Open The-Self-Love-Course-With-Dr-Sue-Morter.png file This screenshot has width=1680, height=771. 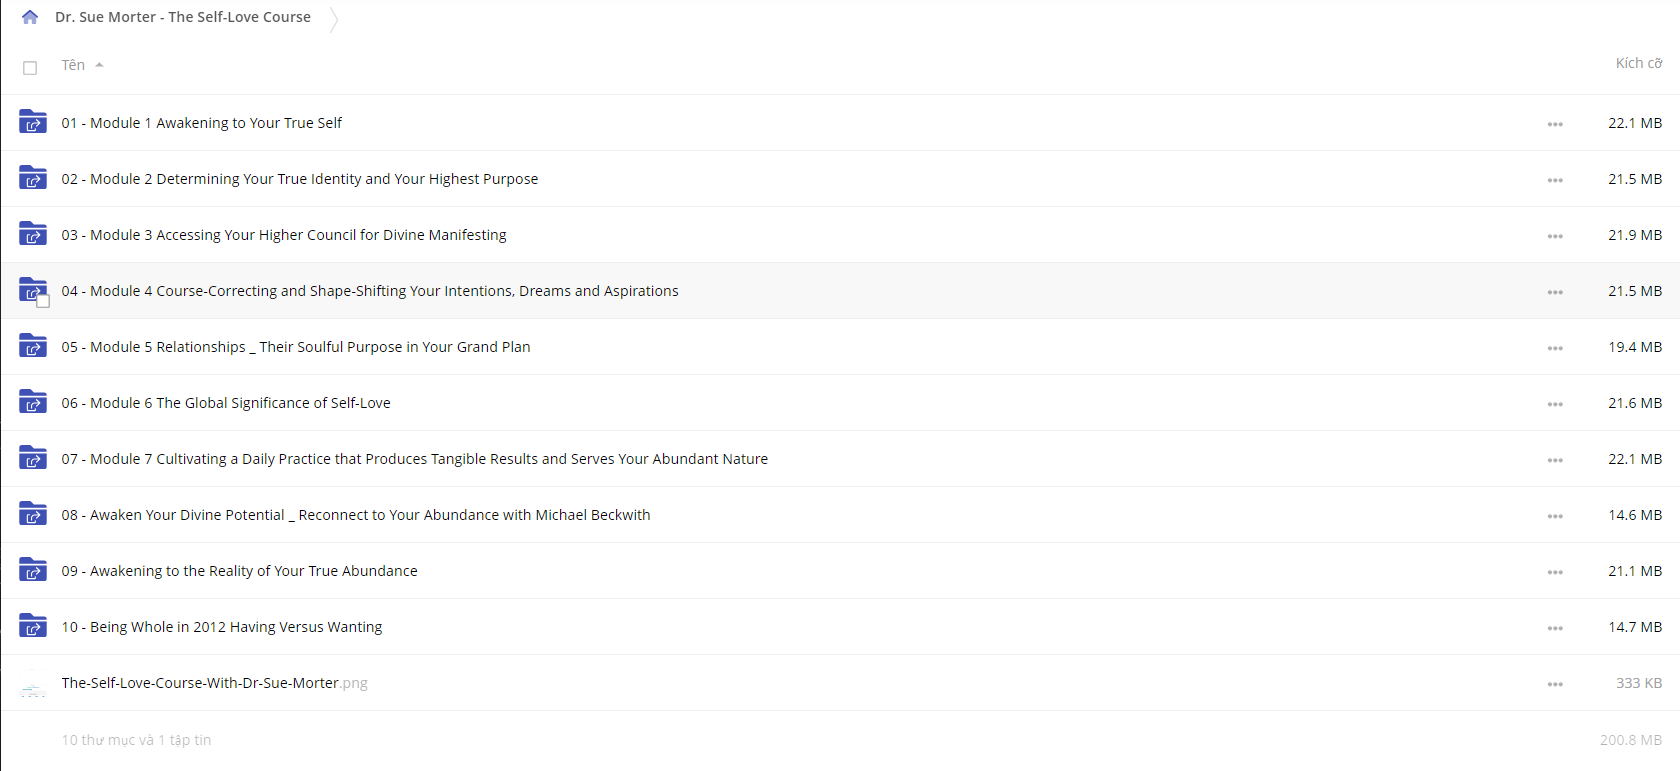215,683
